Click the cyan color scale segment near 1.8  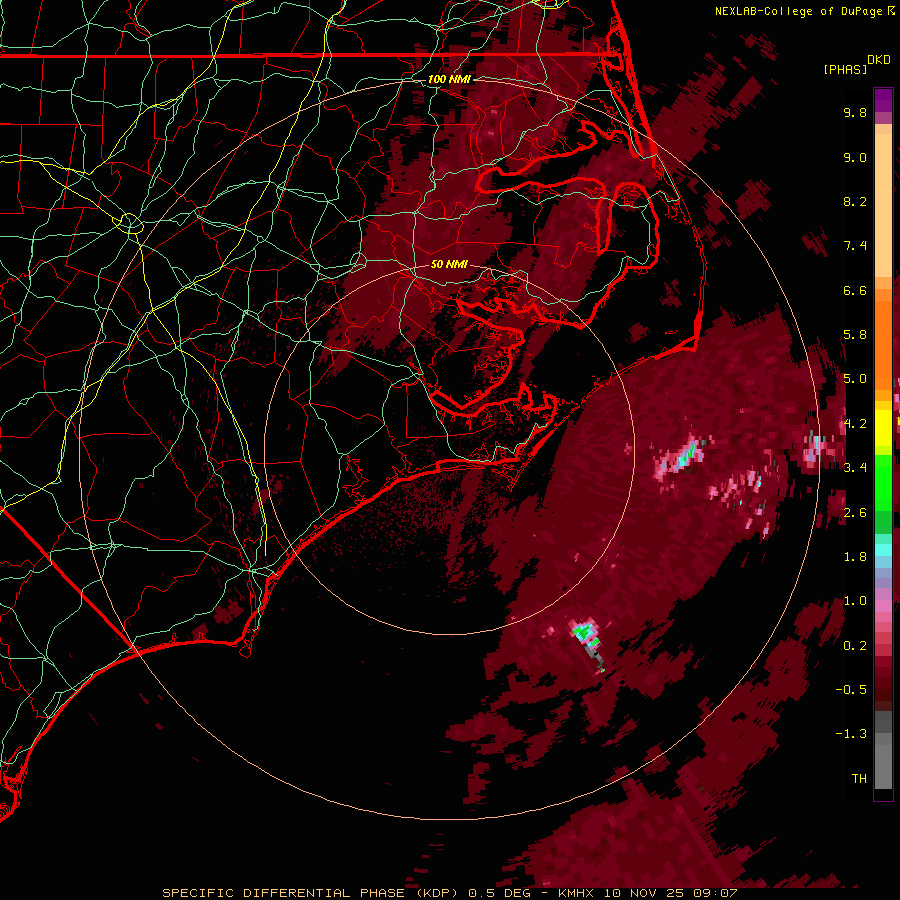click(x=883, y=550)
